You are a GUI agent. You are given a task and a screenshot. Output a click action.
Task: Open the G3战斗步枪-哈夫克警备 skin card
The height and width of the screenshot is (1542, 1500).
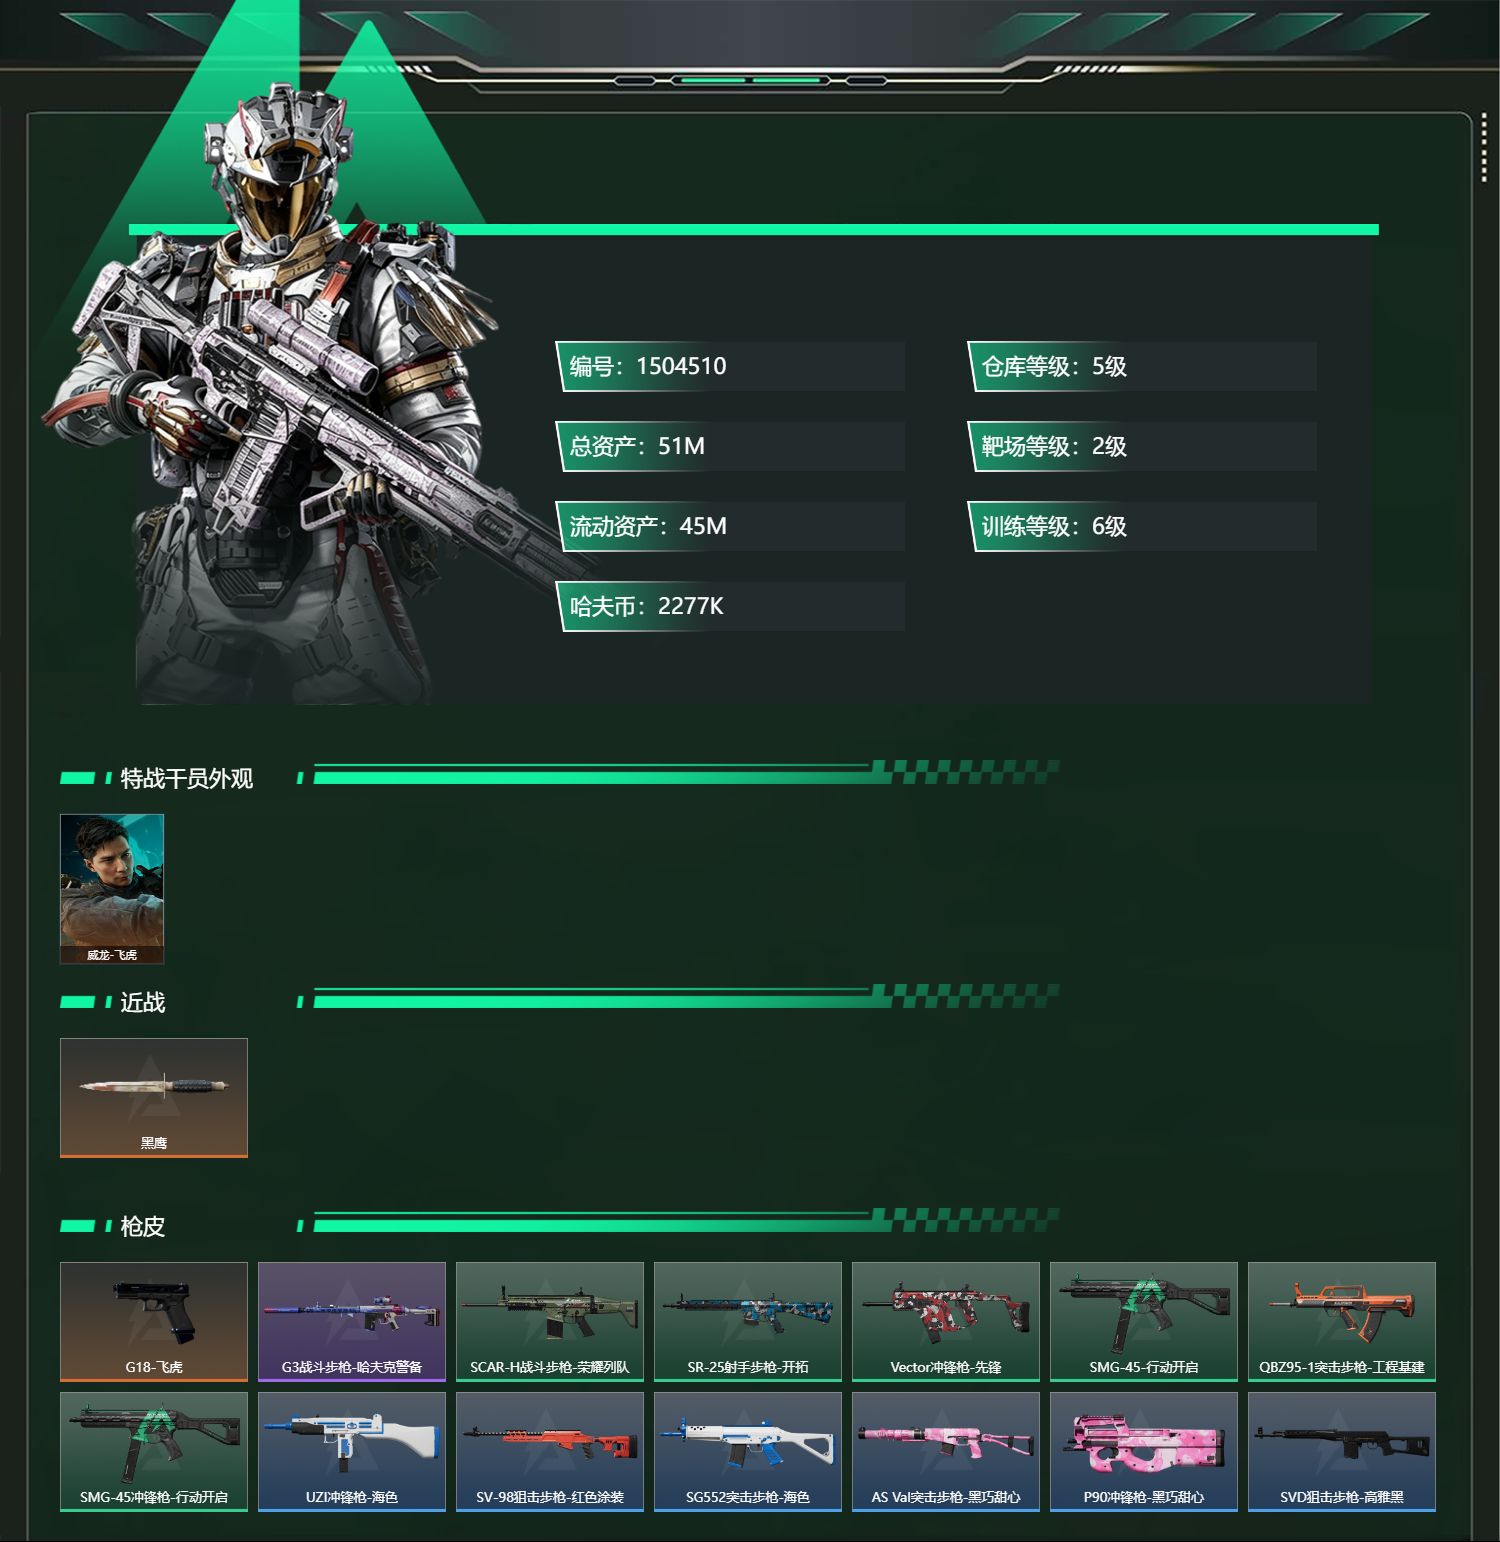click(352, 1322)
